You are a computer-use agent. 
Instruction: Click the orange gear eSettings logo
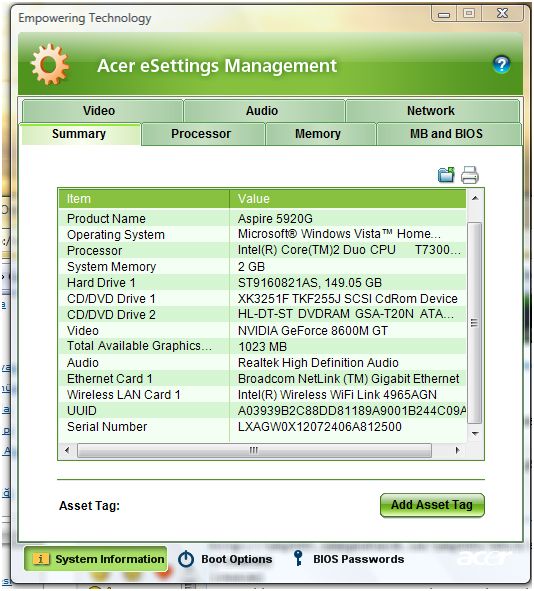tap(50, 64)
